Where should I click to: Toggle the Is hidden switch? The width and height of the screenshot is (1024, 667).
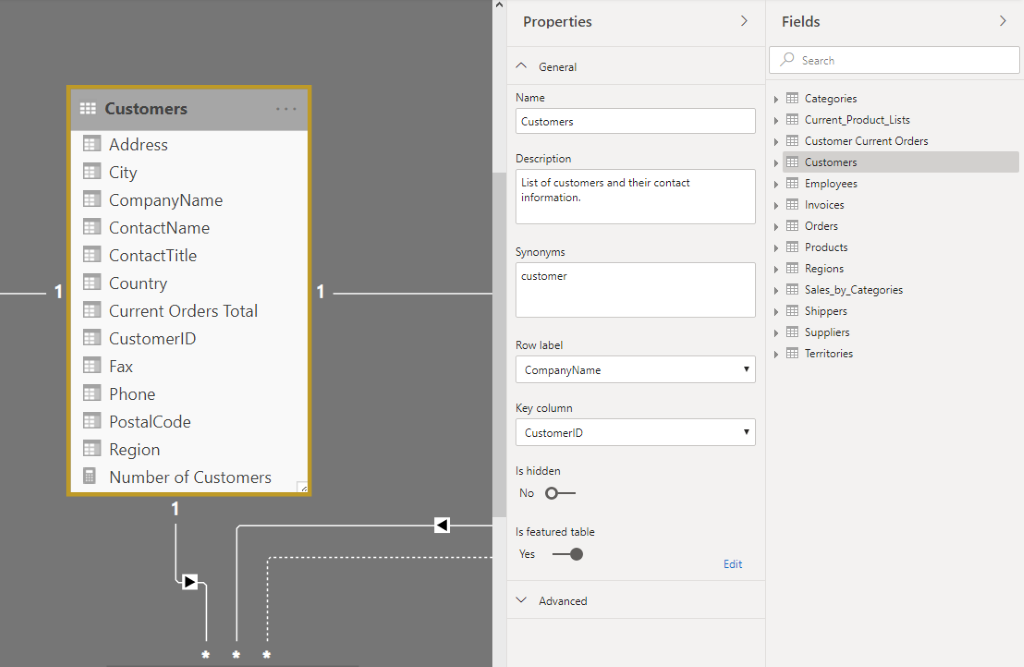(560, 493)
